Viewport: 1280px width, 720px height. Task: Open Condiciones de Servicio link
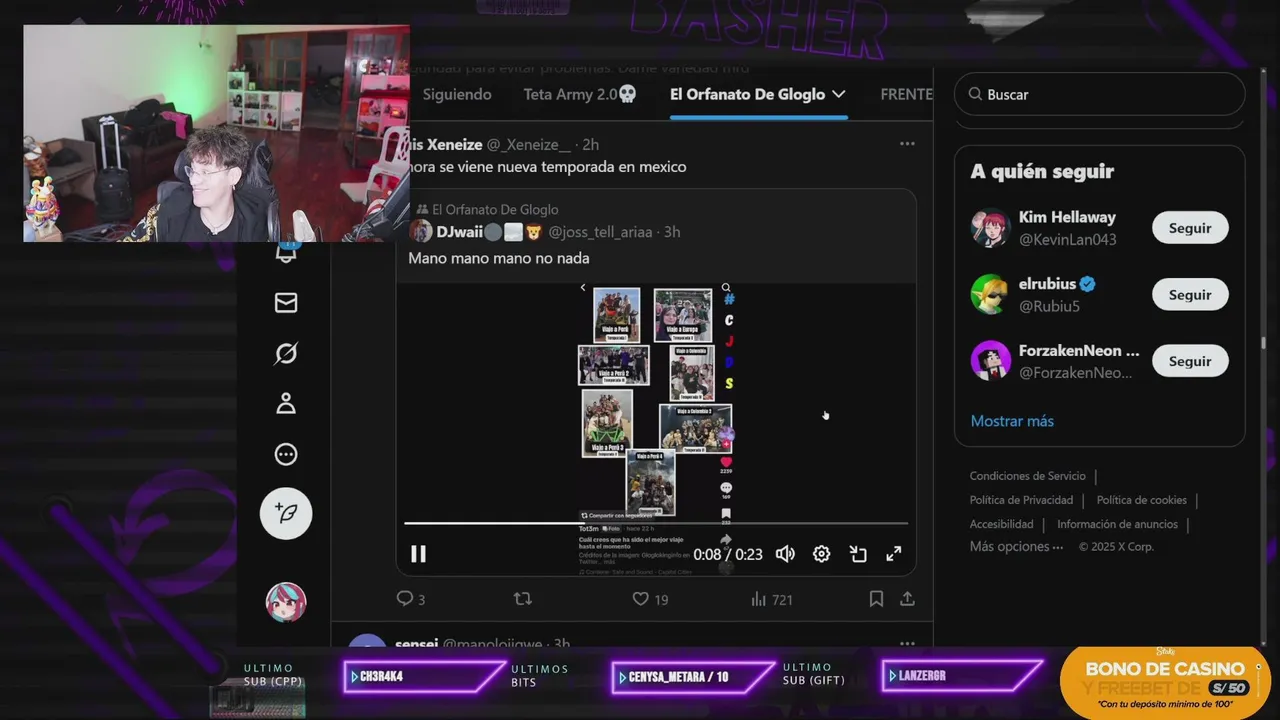coord(1027,476)
